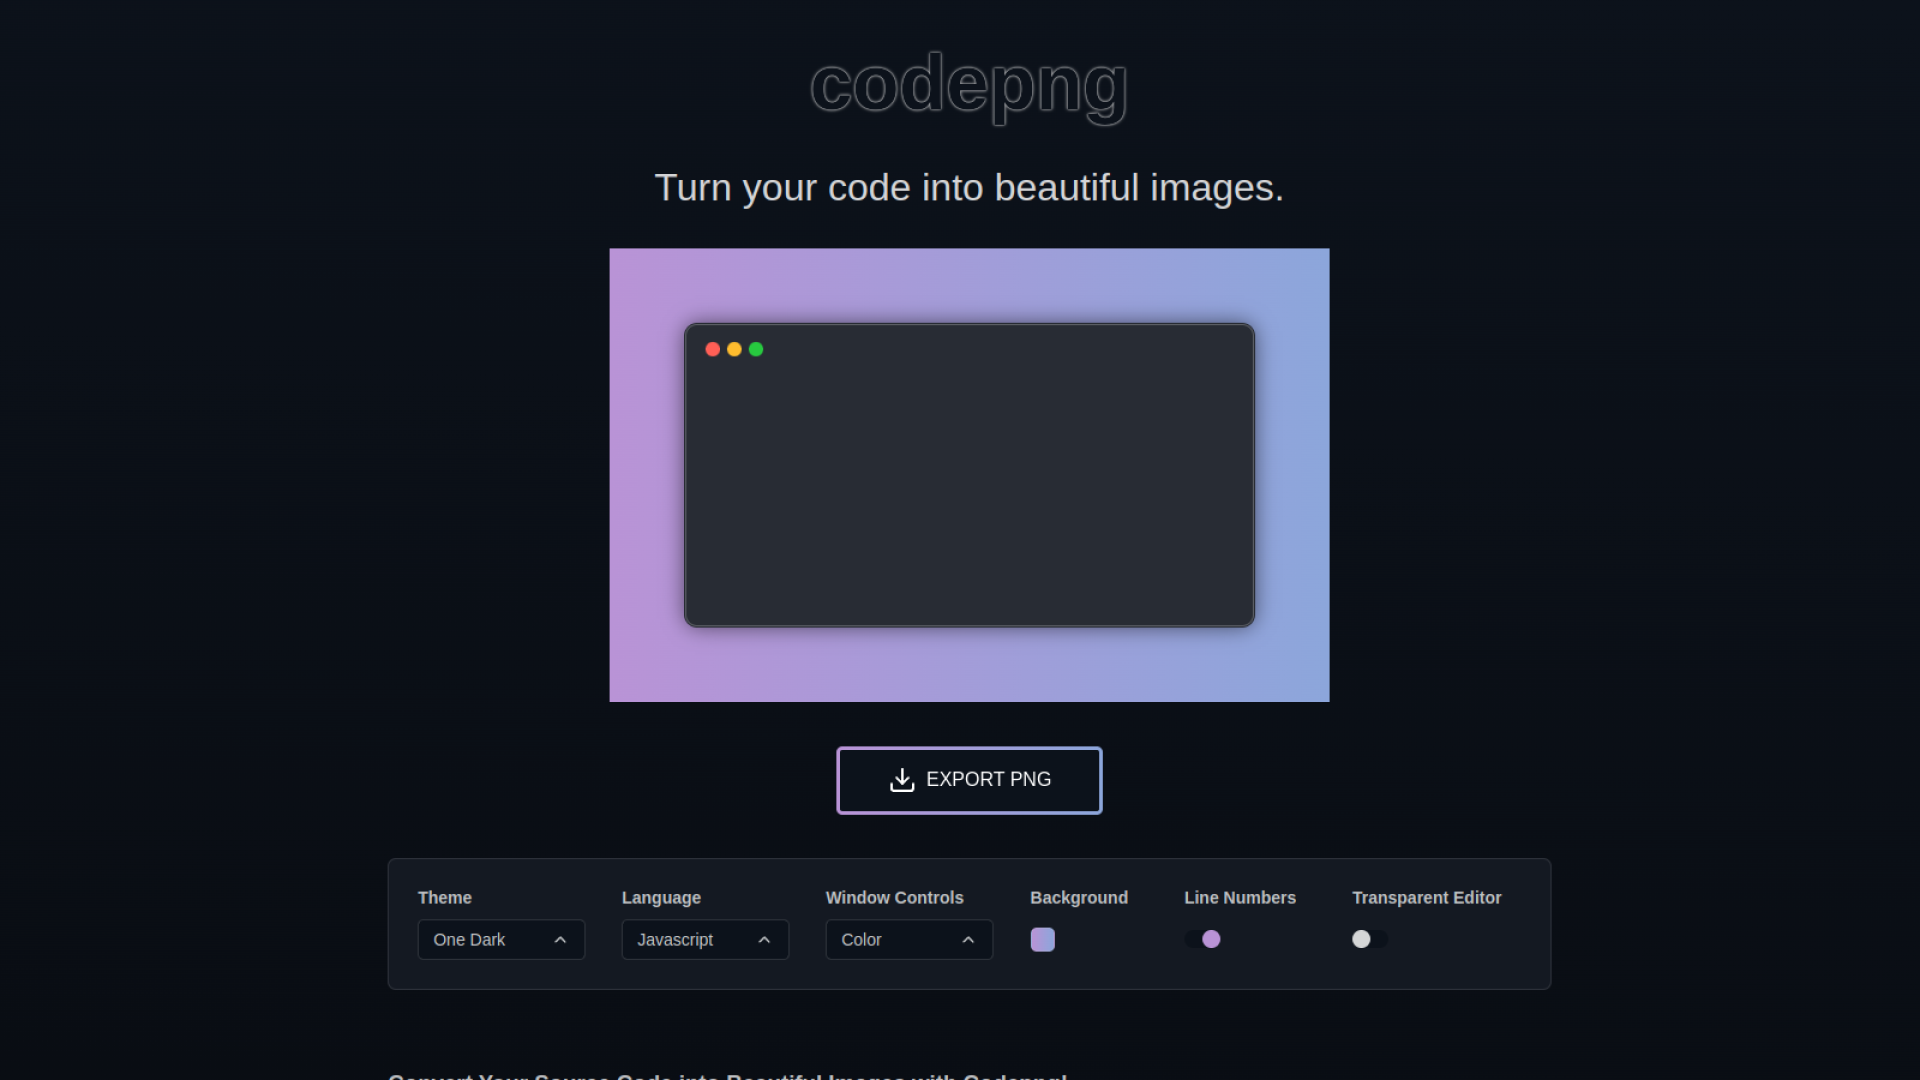Click the chevron icon on the Language selector
Viewport: 1920px width, 1080px height.
click(764, 939)
